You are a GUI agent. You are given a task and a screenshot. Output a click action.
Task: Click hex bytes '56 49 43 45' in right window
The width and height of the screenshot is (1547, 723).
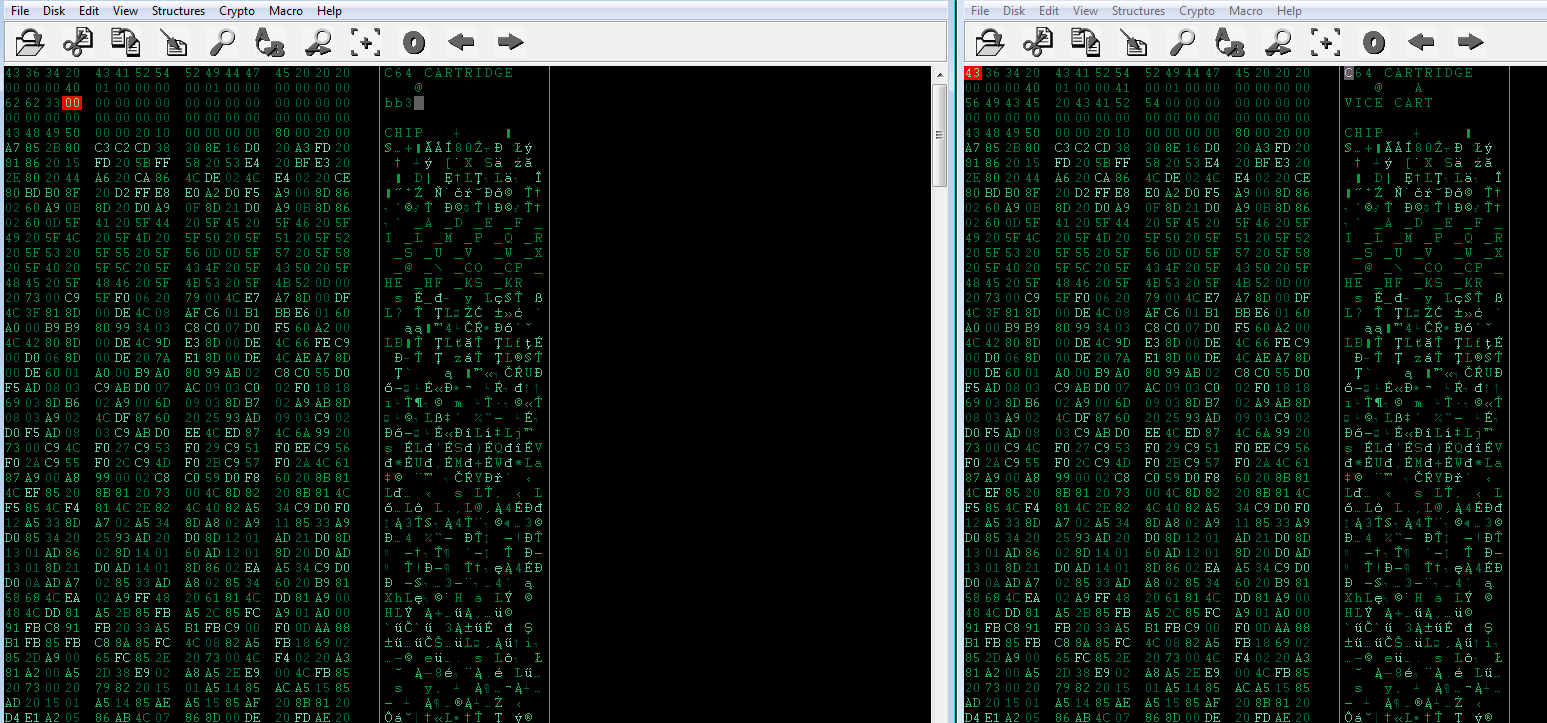point(1002,103)
